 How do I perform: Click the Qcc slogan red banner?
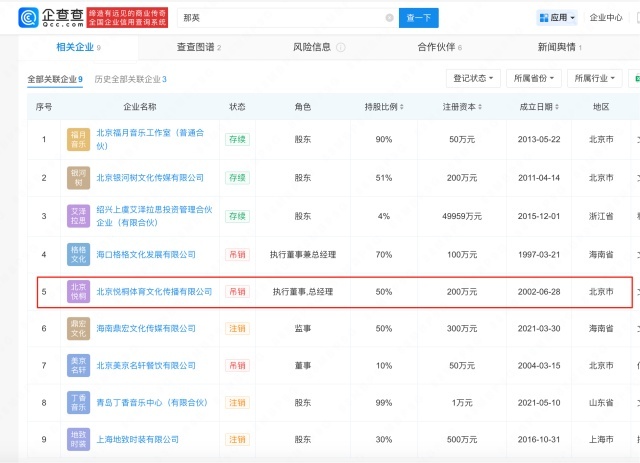(x=127, y=18)
